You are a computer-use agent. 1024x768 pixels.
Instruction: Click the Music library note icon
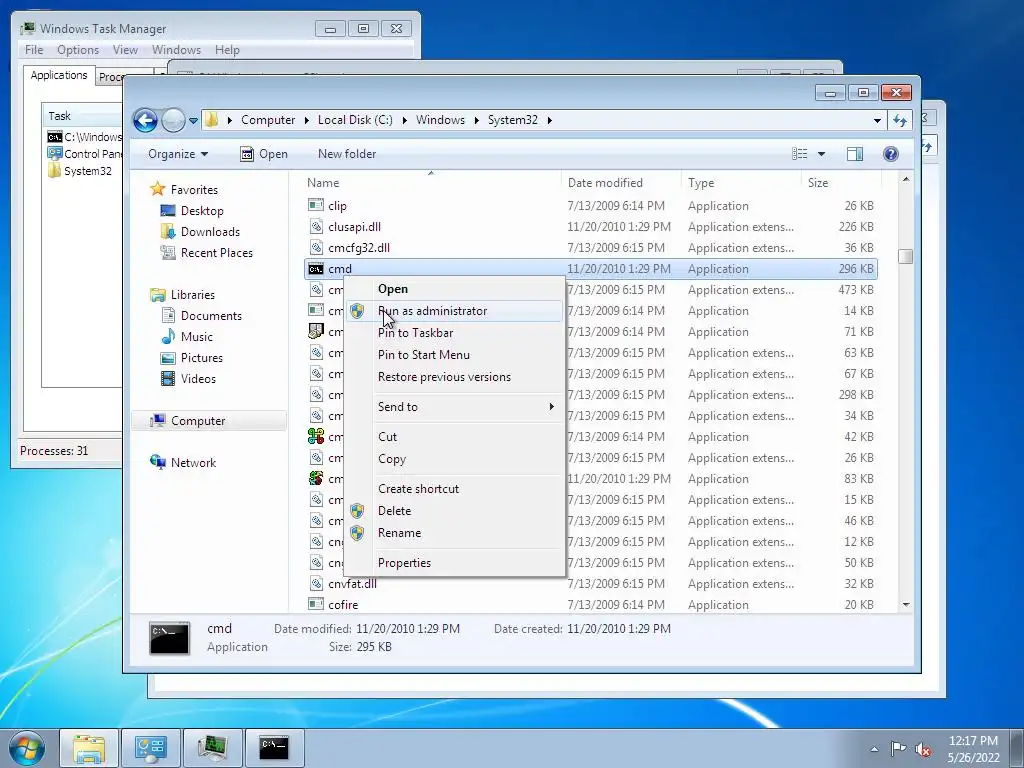[x=168, y=337]
